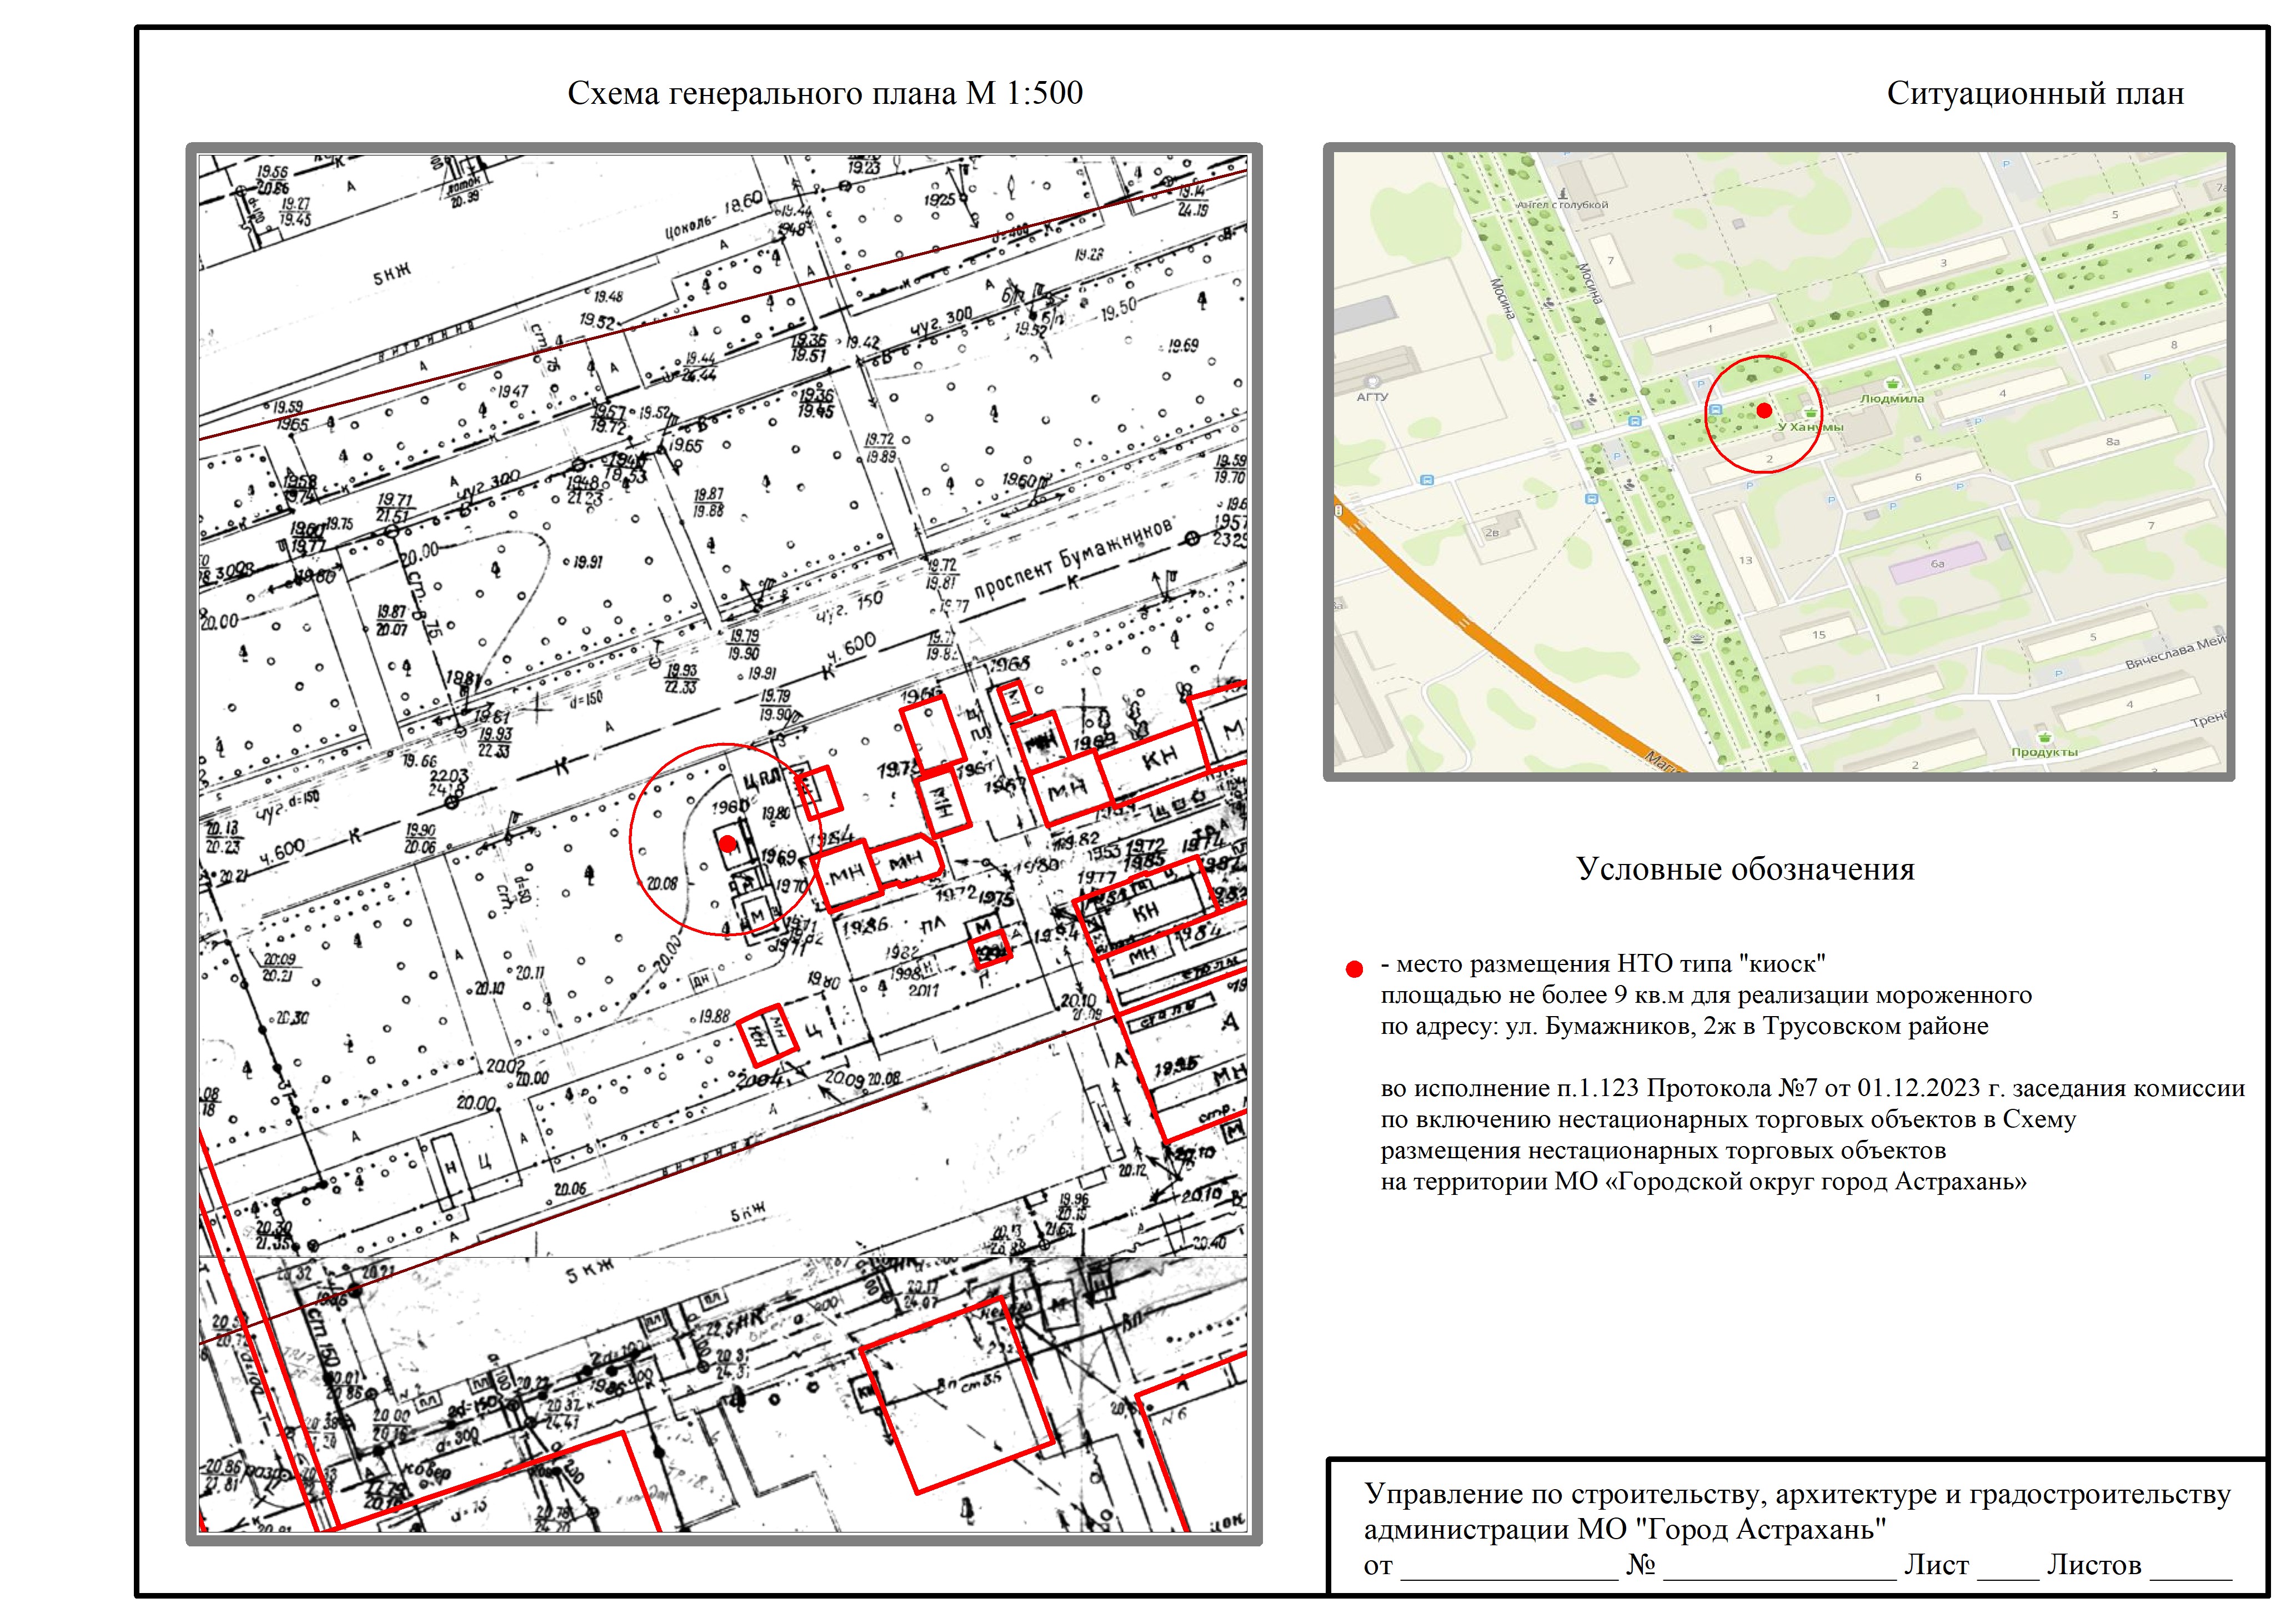Screen dimensions: 2296x1623
Task: Click bus stop icon inside red circle
Action: click(x=1716, y=410)
